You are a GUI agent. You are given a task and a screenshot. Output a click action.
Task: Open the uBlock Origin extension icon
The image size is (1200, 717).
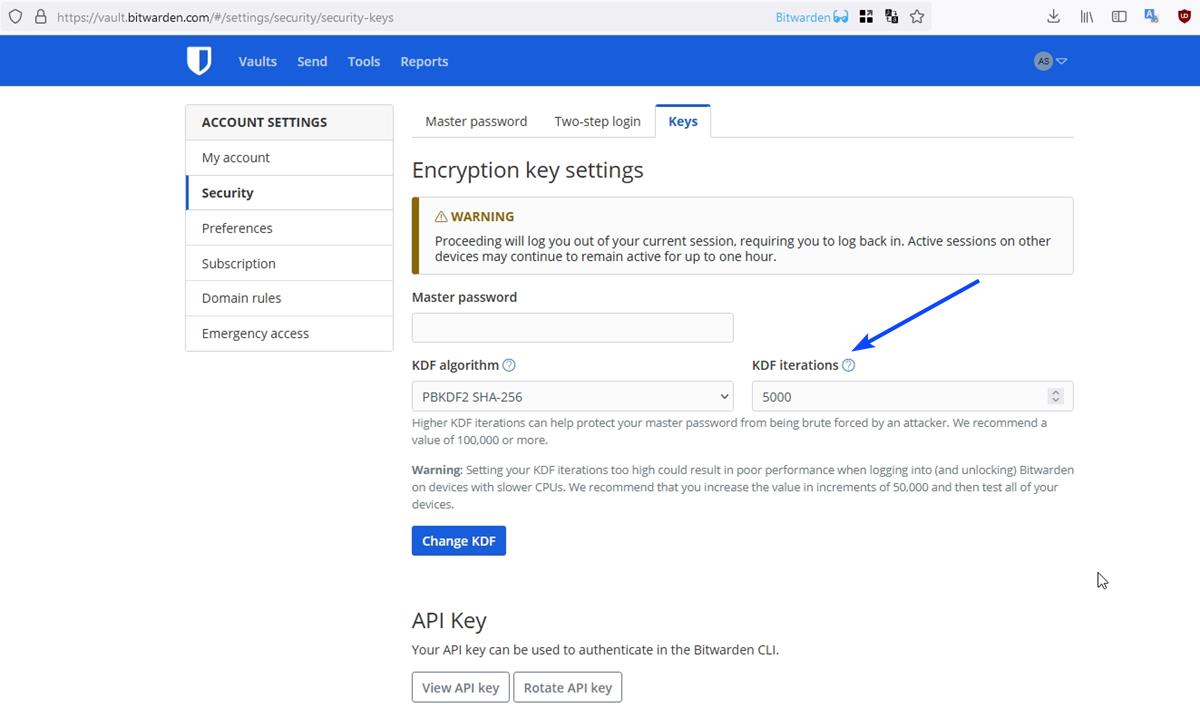[1184, 17]
